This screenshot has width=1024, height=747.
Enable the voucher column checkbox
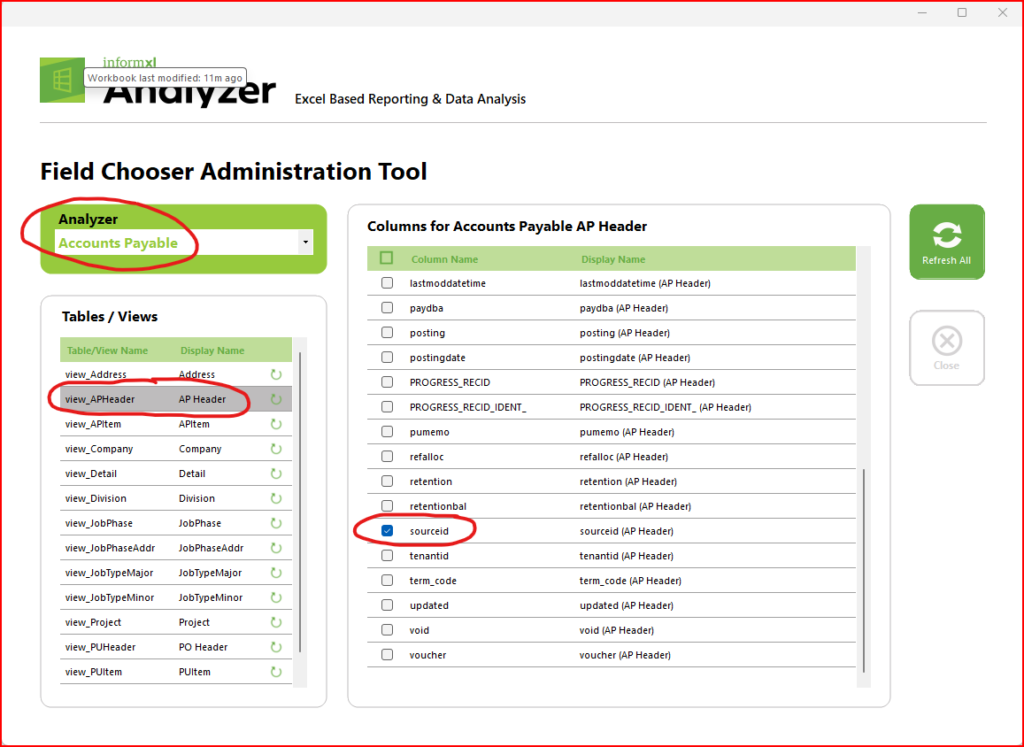coord(387,655)
